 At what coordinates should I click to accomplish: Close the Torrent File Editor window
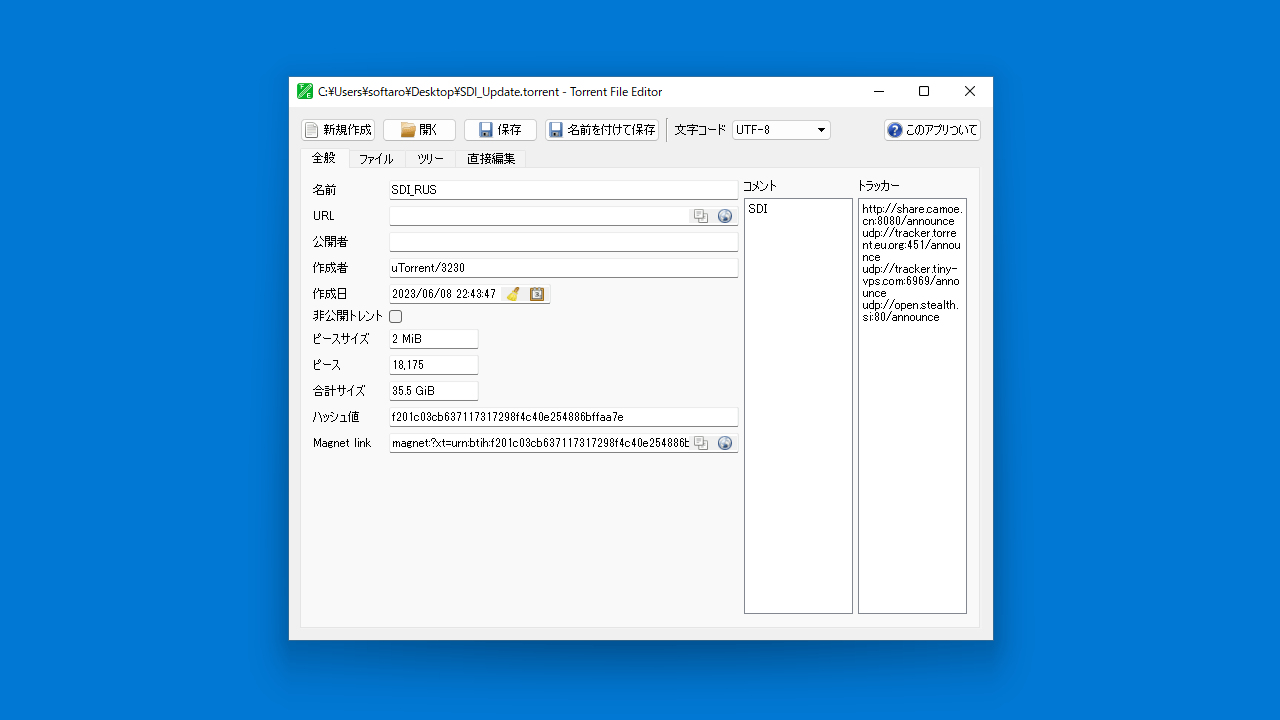tap(970, 91)
